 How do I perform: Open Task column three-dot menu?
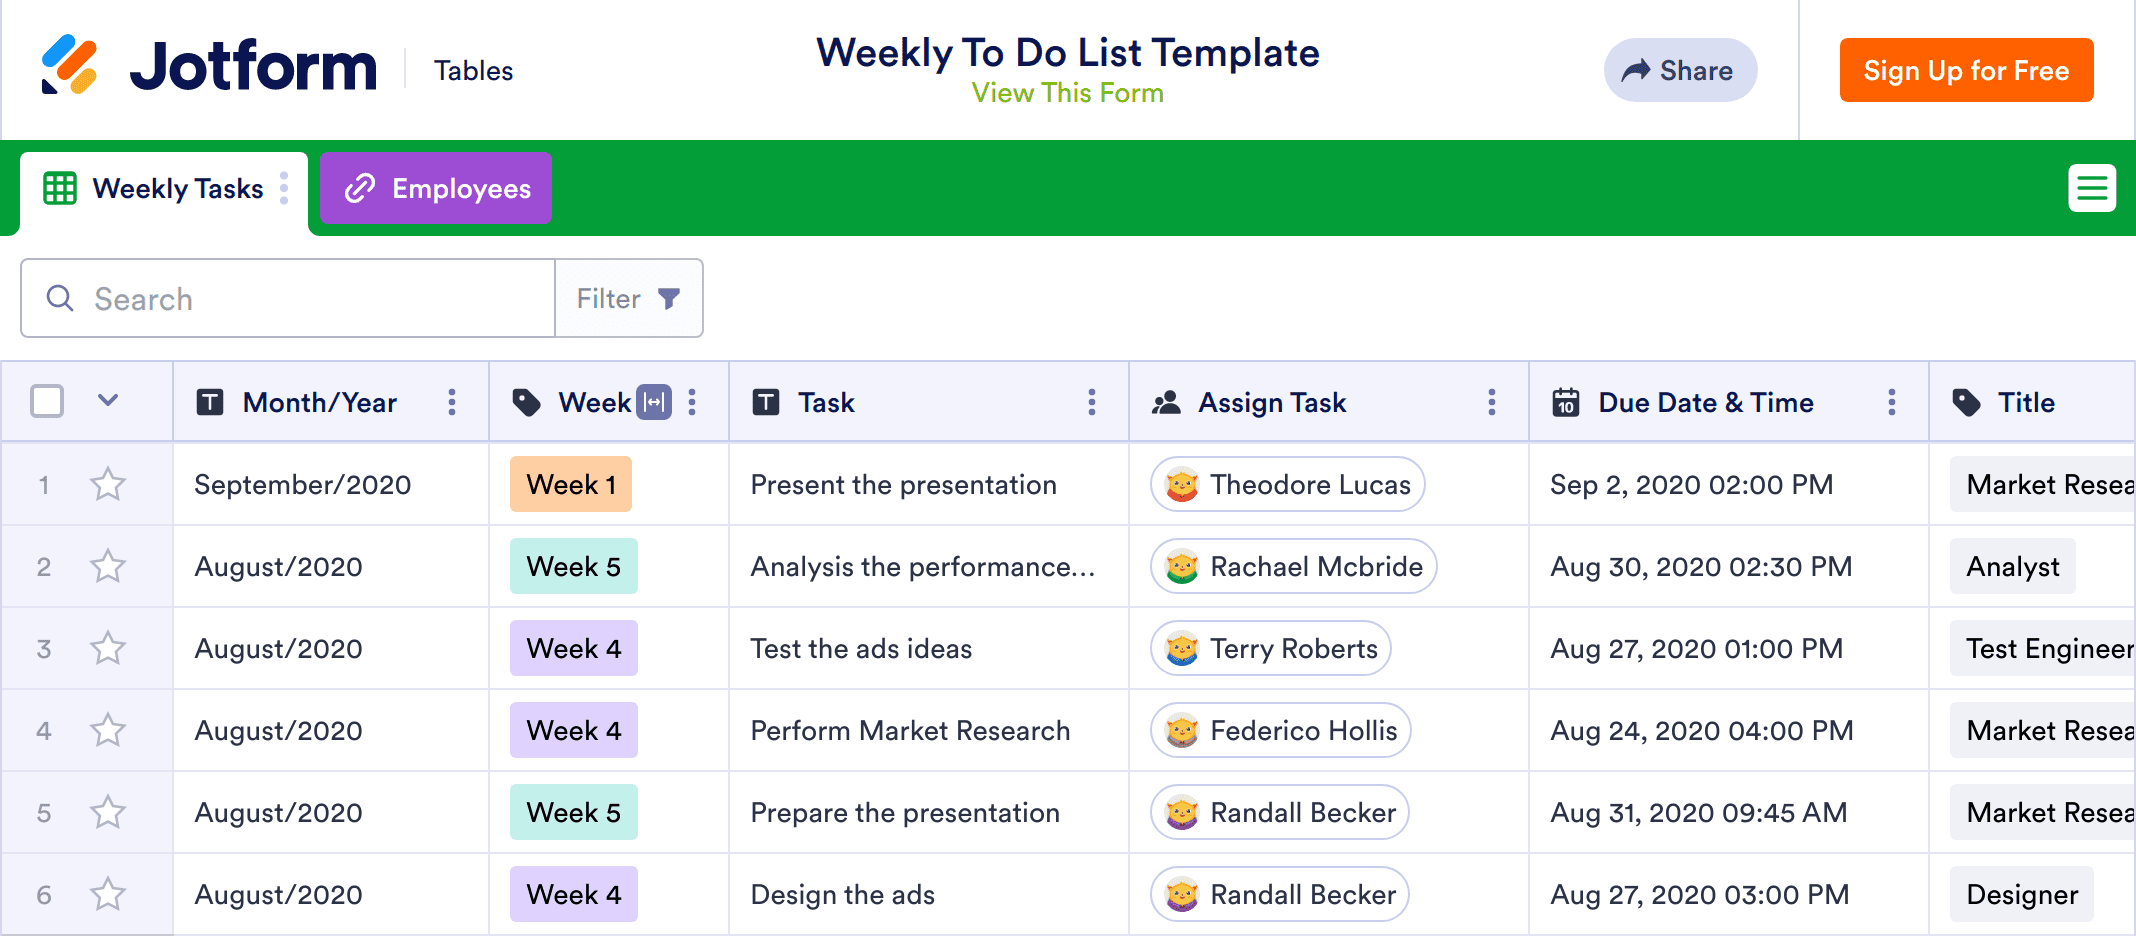[x=1091, y=402]
